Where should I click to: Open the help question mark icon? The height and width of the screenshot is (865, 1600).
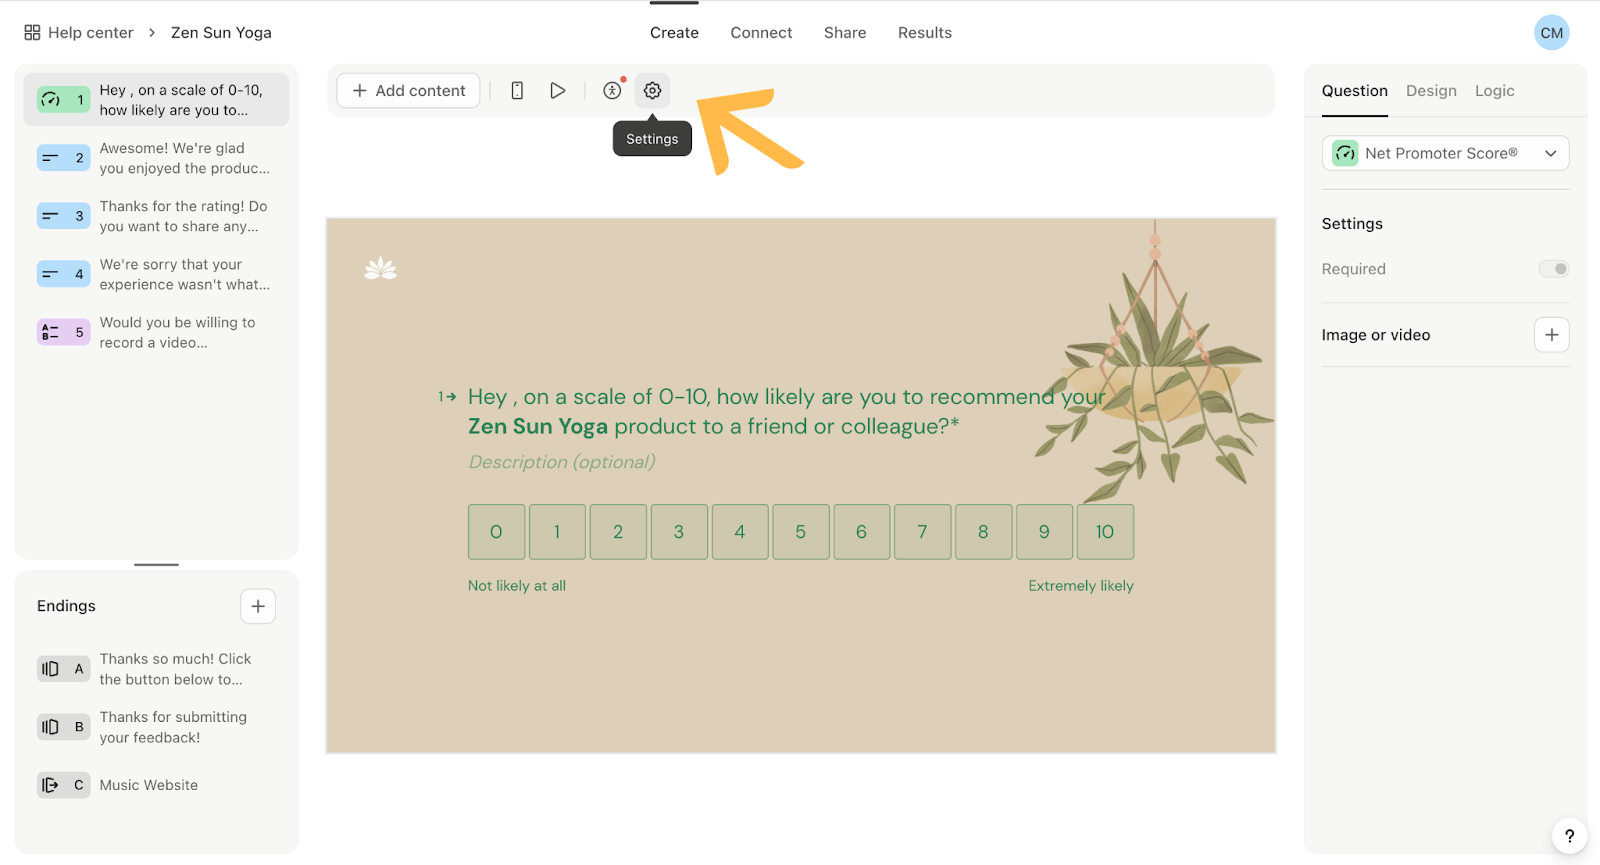[x=1569, y=836]
